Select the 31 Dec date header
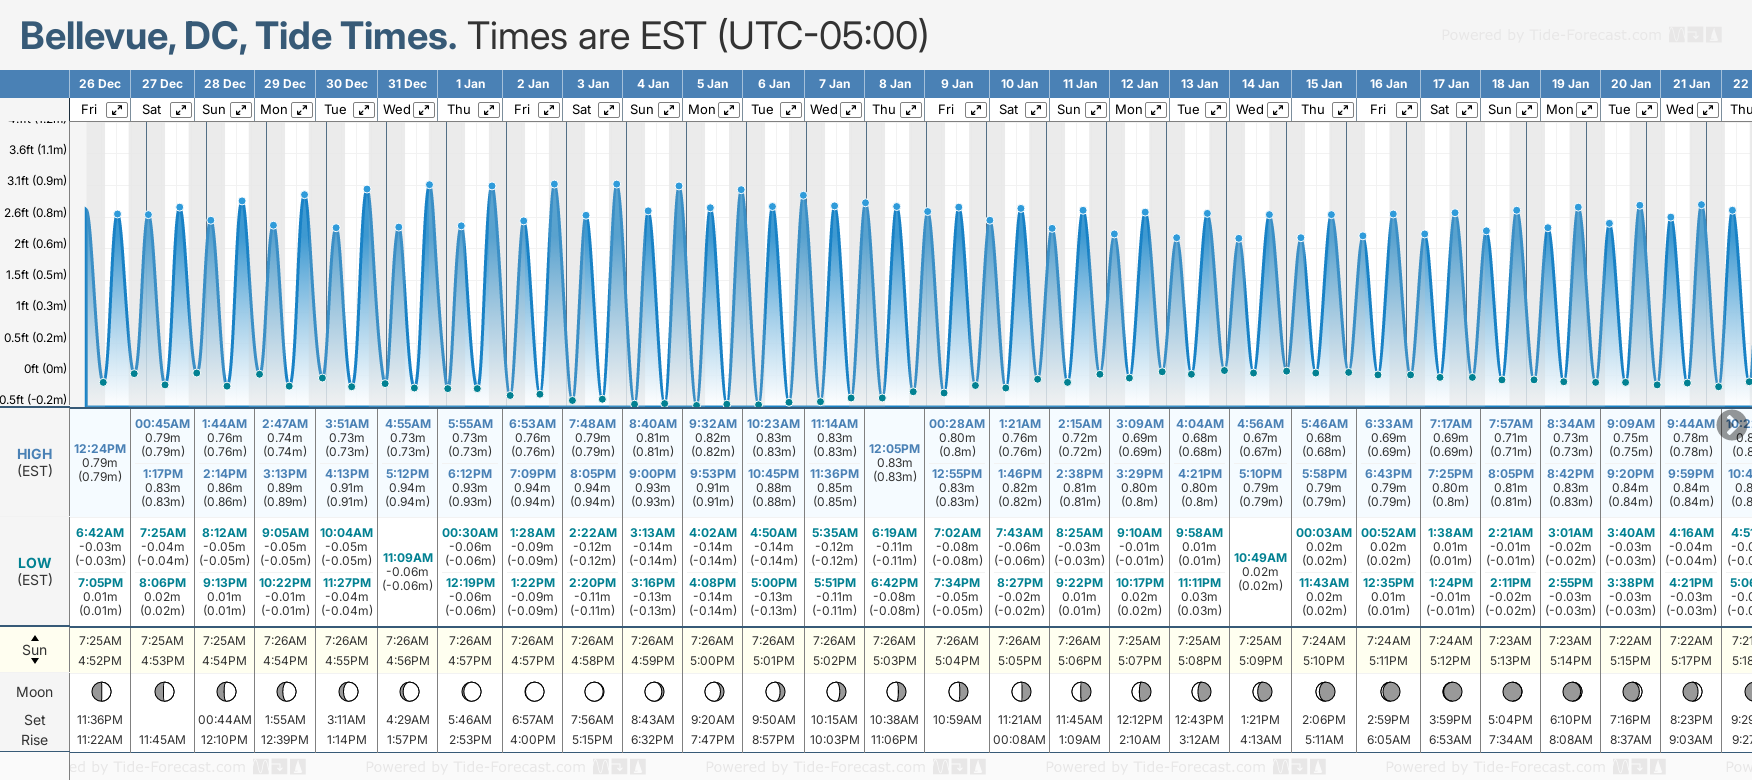The height and width of the screenshot is (780, 1752). click(407, 84)
